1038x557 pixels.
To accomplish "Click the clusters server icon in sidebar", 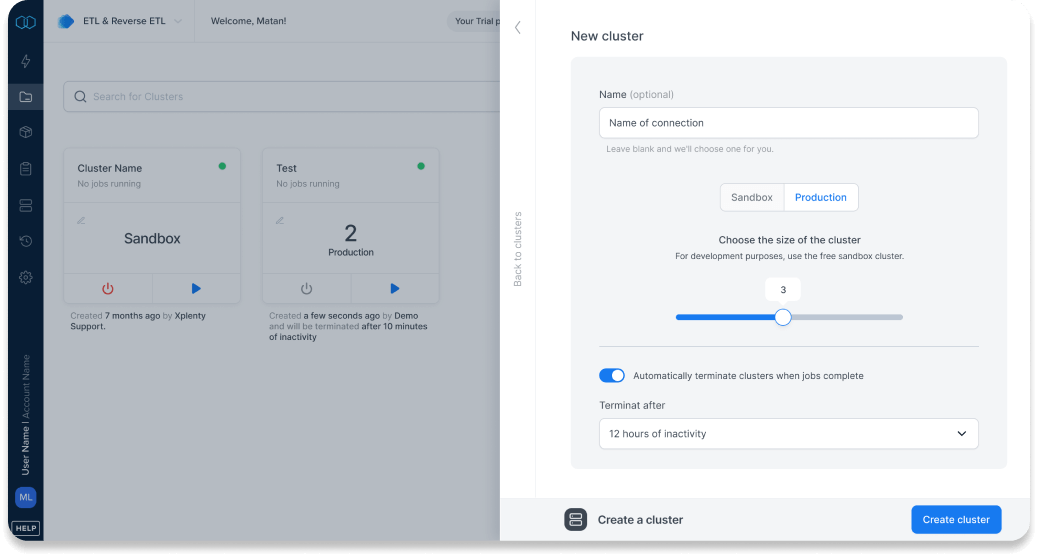I will 26,205.
